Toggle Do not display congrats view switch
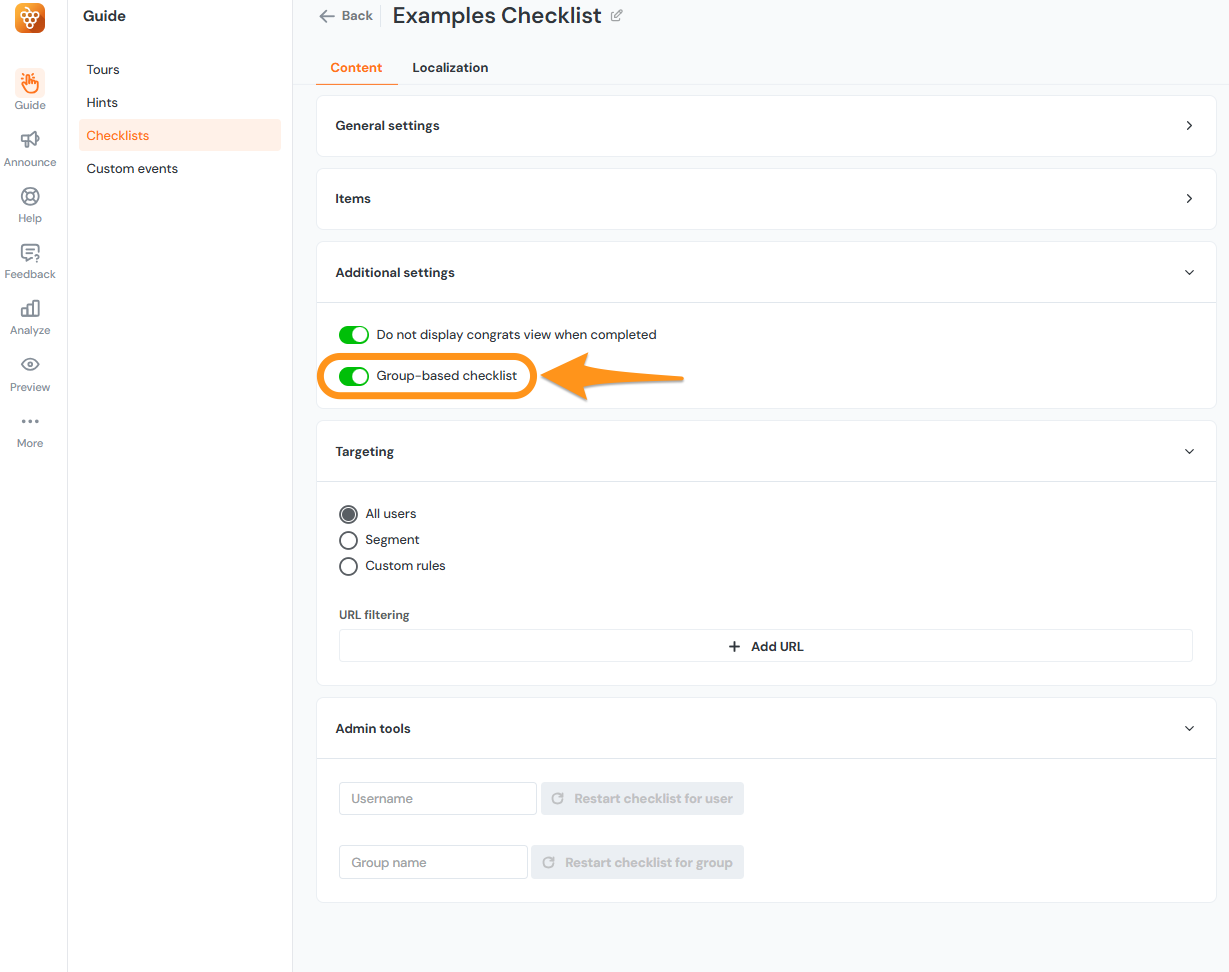 pos(354,335)
